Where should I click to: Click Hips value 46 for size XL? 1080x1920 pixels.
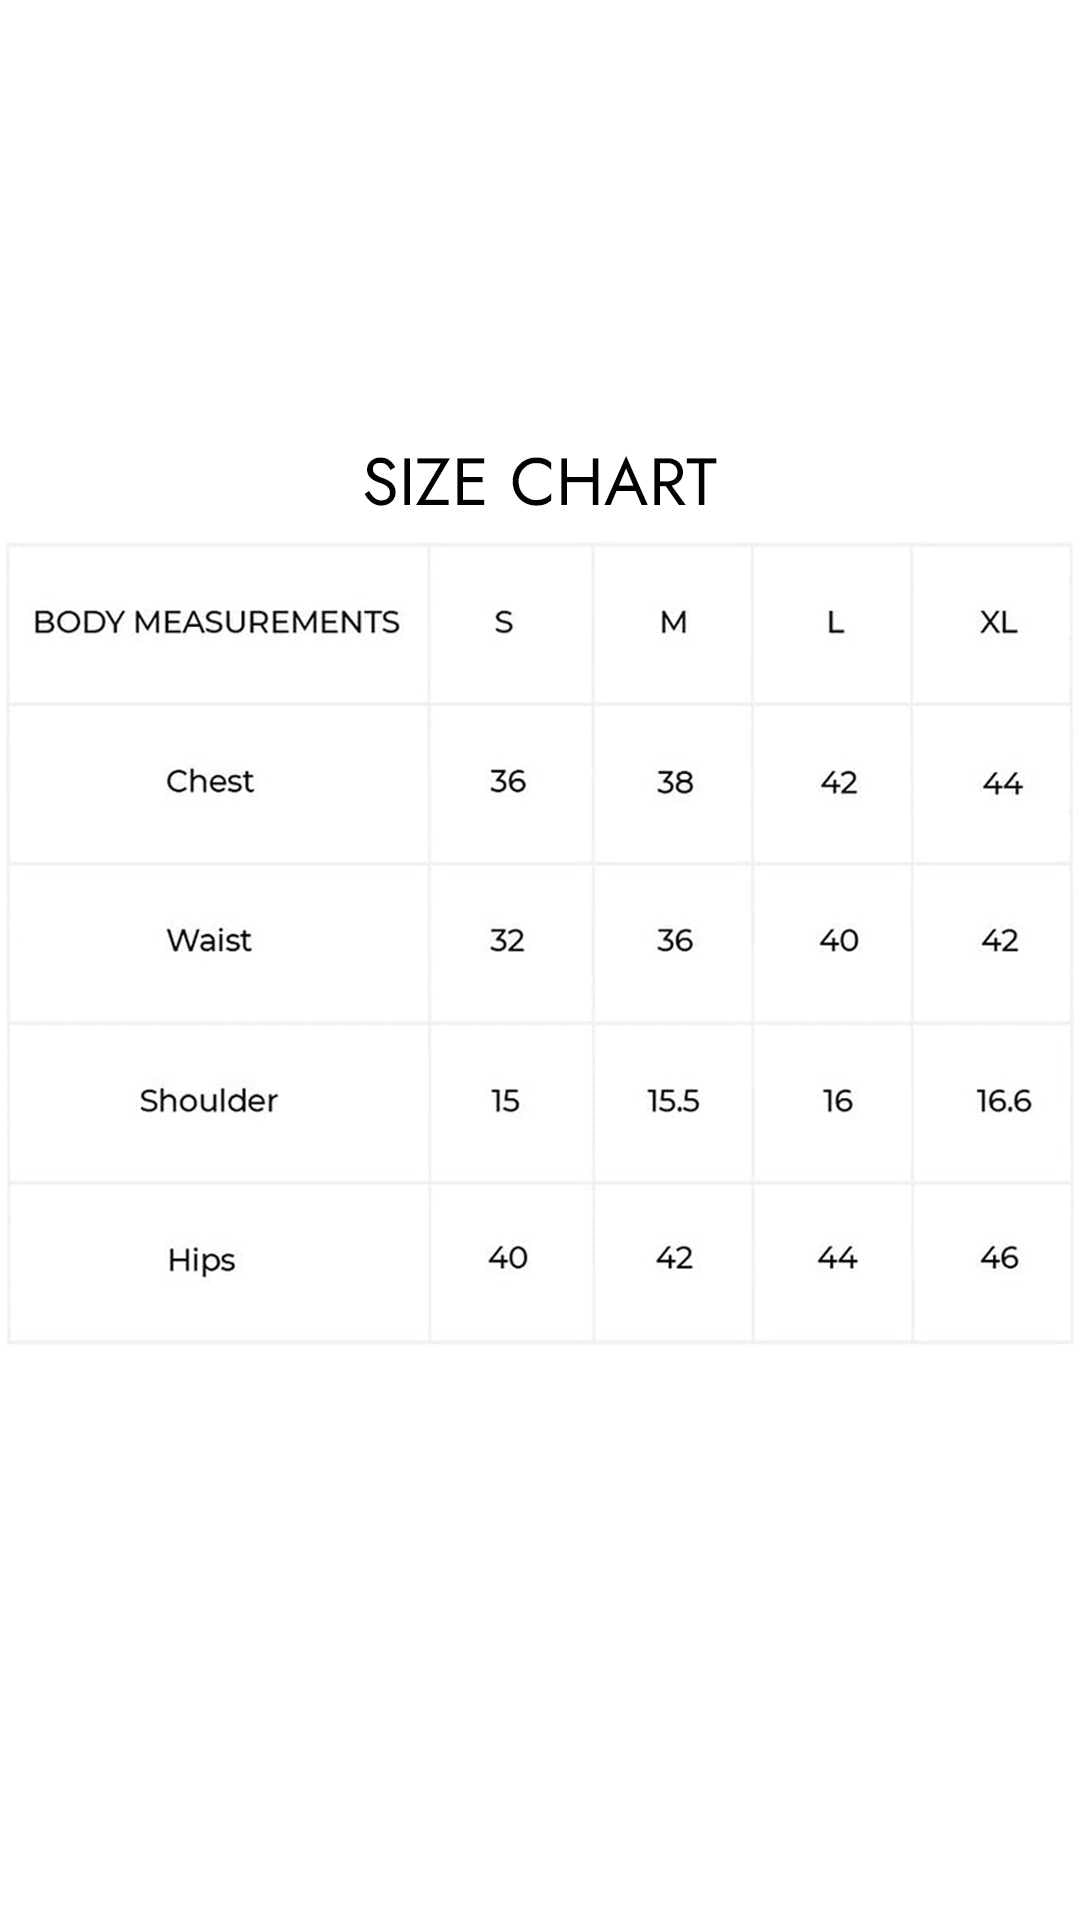(999, 1258)
